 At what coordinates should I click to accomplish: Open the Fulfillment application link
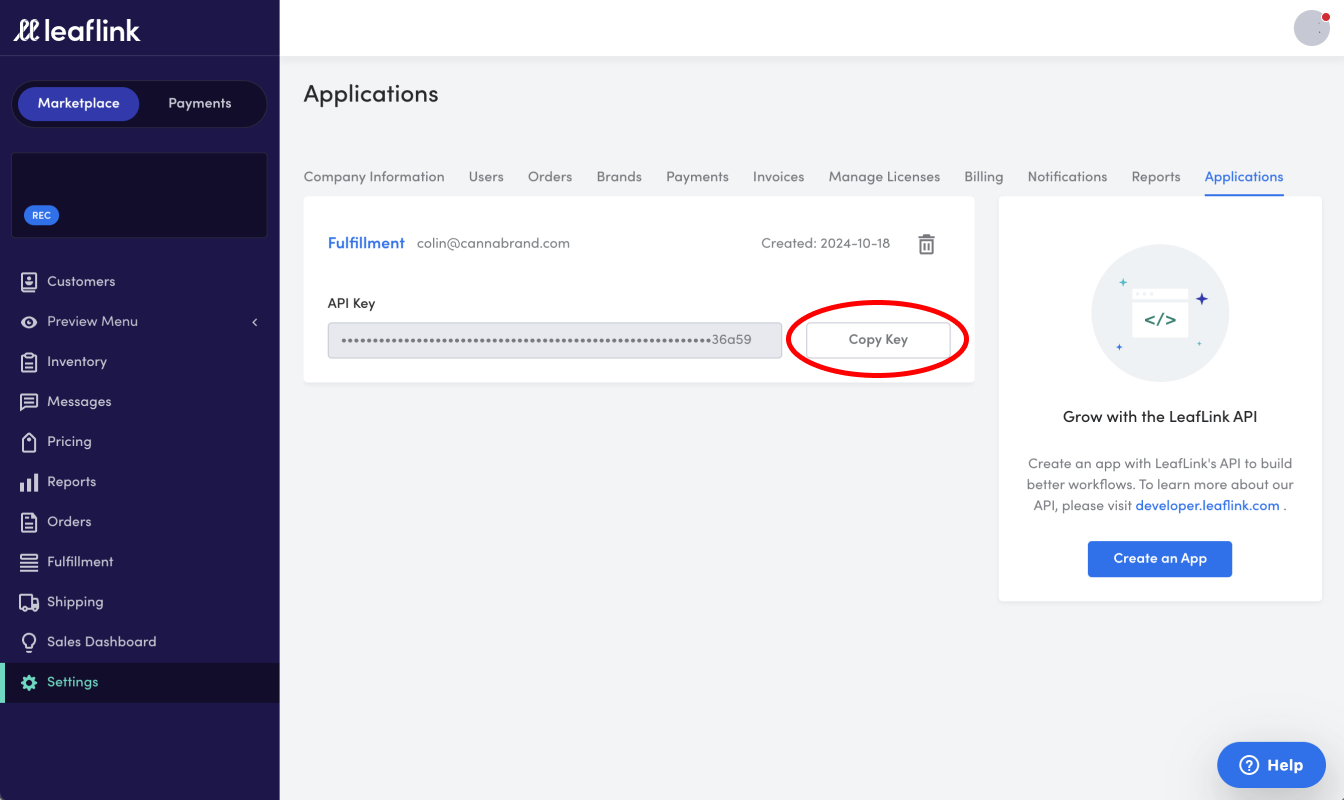[366, 243]
